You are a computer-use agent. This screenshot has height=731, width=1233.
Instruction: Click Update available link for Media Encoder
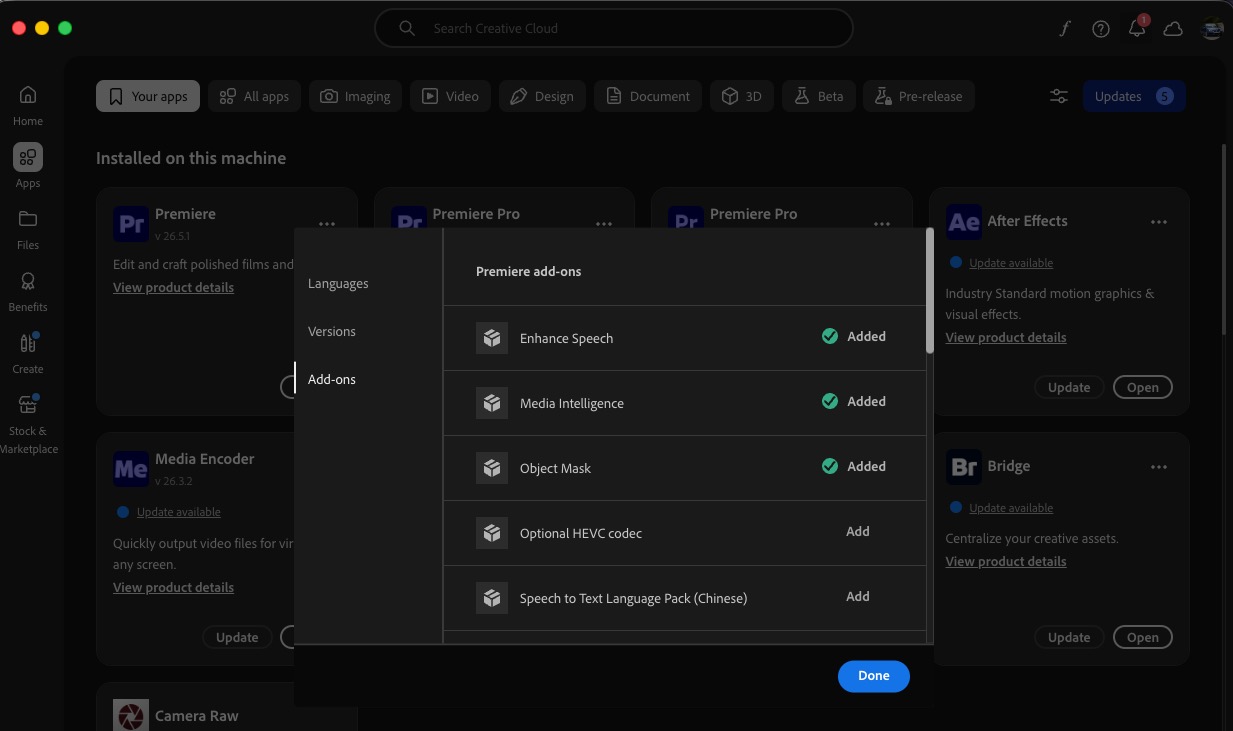tap(179, 512)
